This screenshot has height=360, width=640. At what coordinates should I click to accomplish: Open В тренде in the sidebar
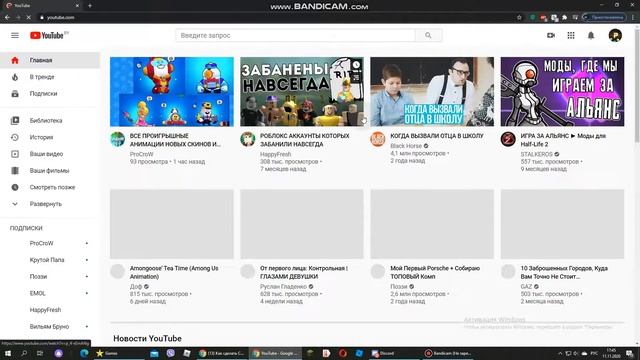click(x=50, y=77)
